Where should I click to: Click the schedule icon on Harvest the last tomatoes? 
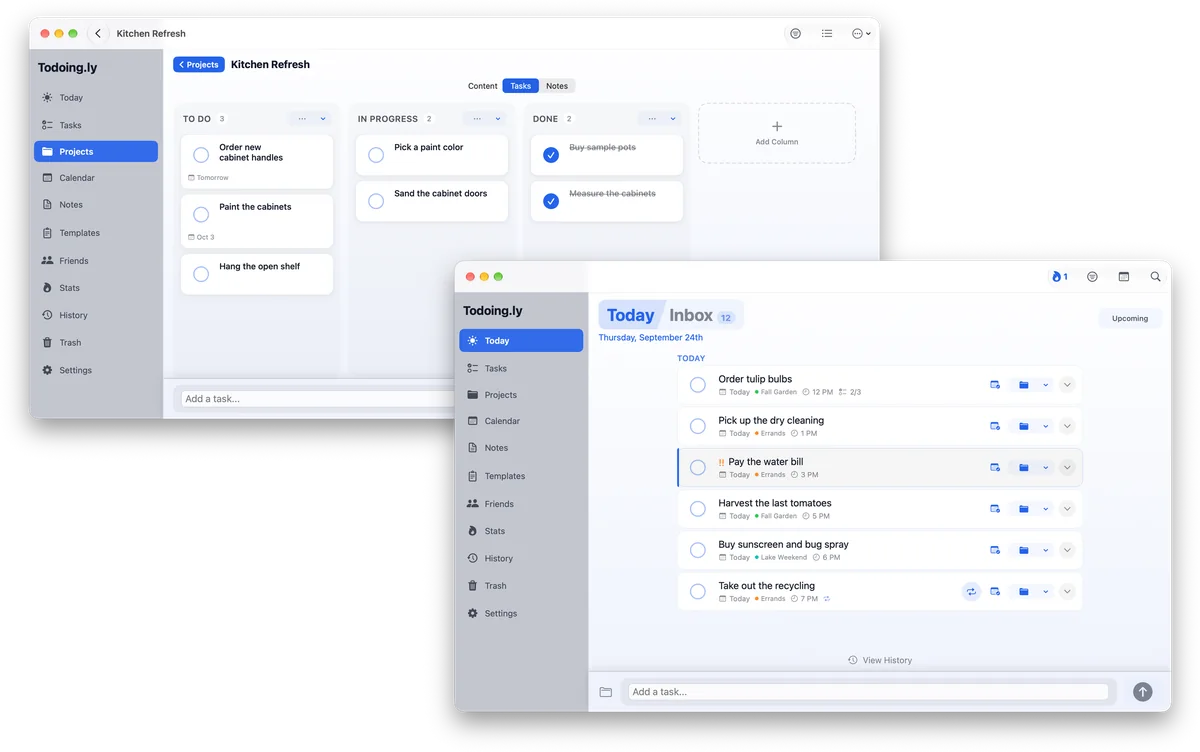(995, 509)
